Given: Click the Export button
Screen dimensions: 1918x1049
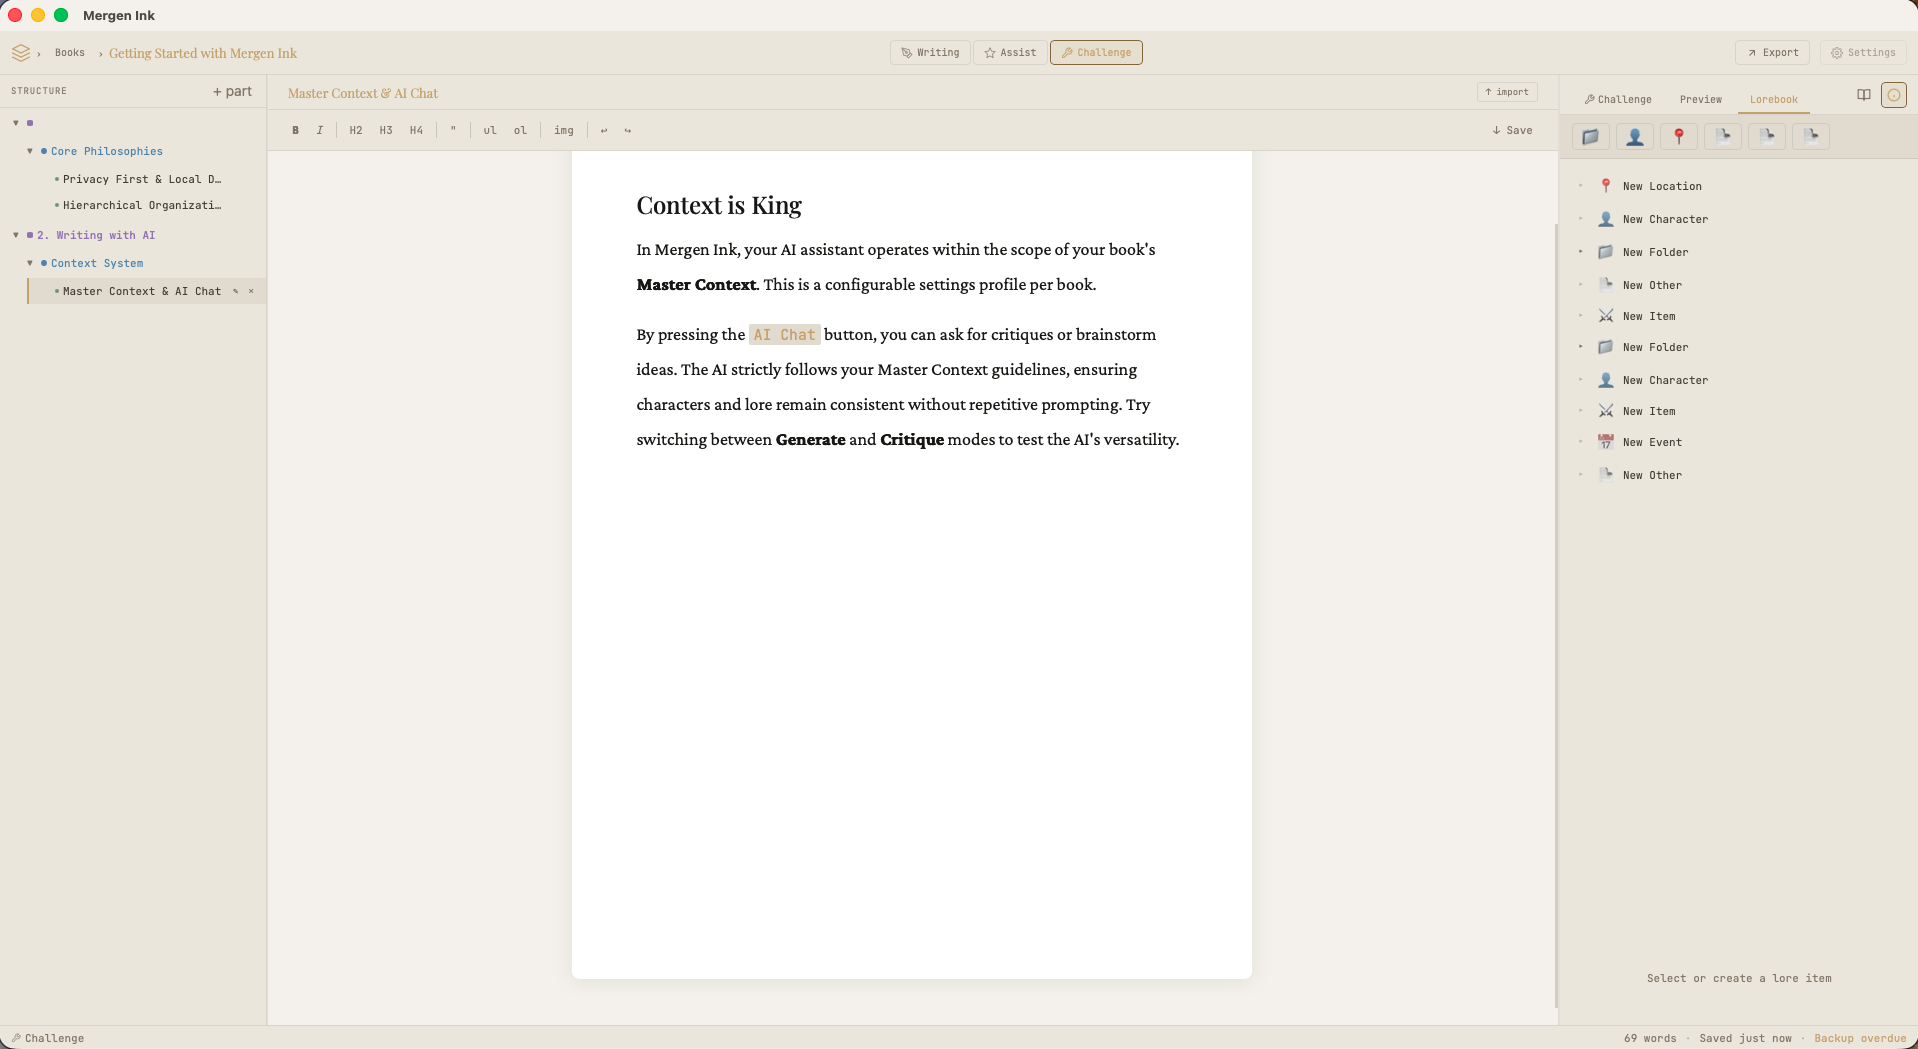Looking at the screenshot, I should tap(1772, 52).
